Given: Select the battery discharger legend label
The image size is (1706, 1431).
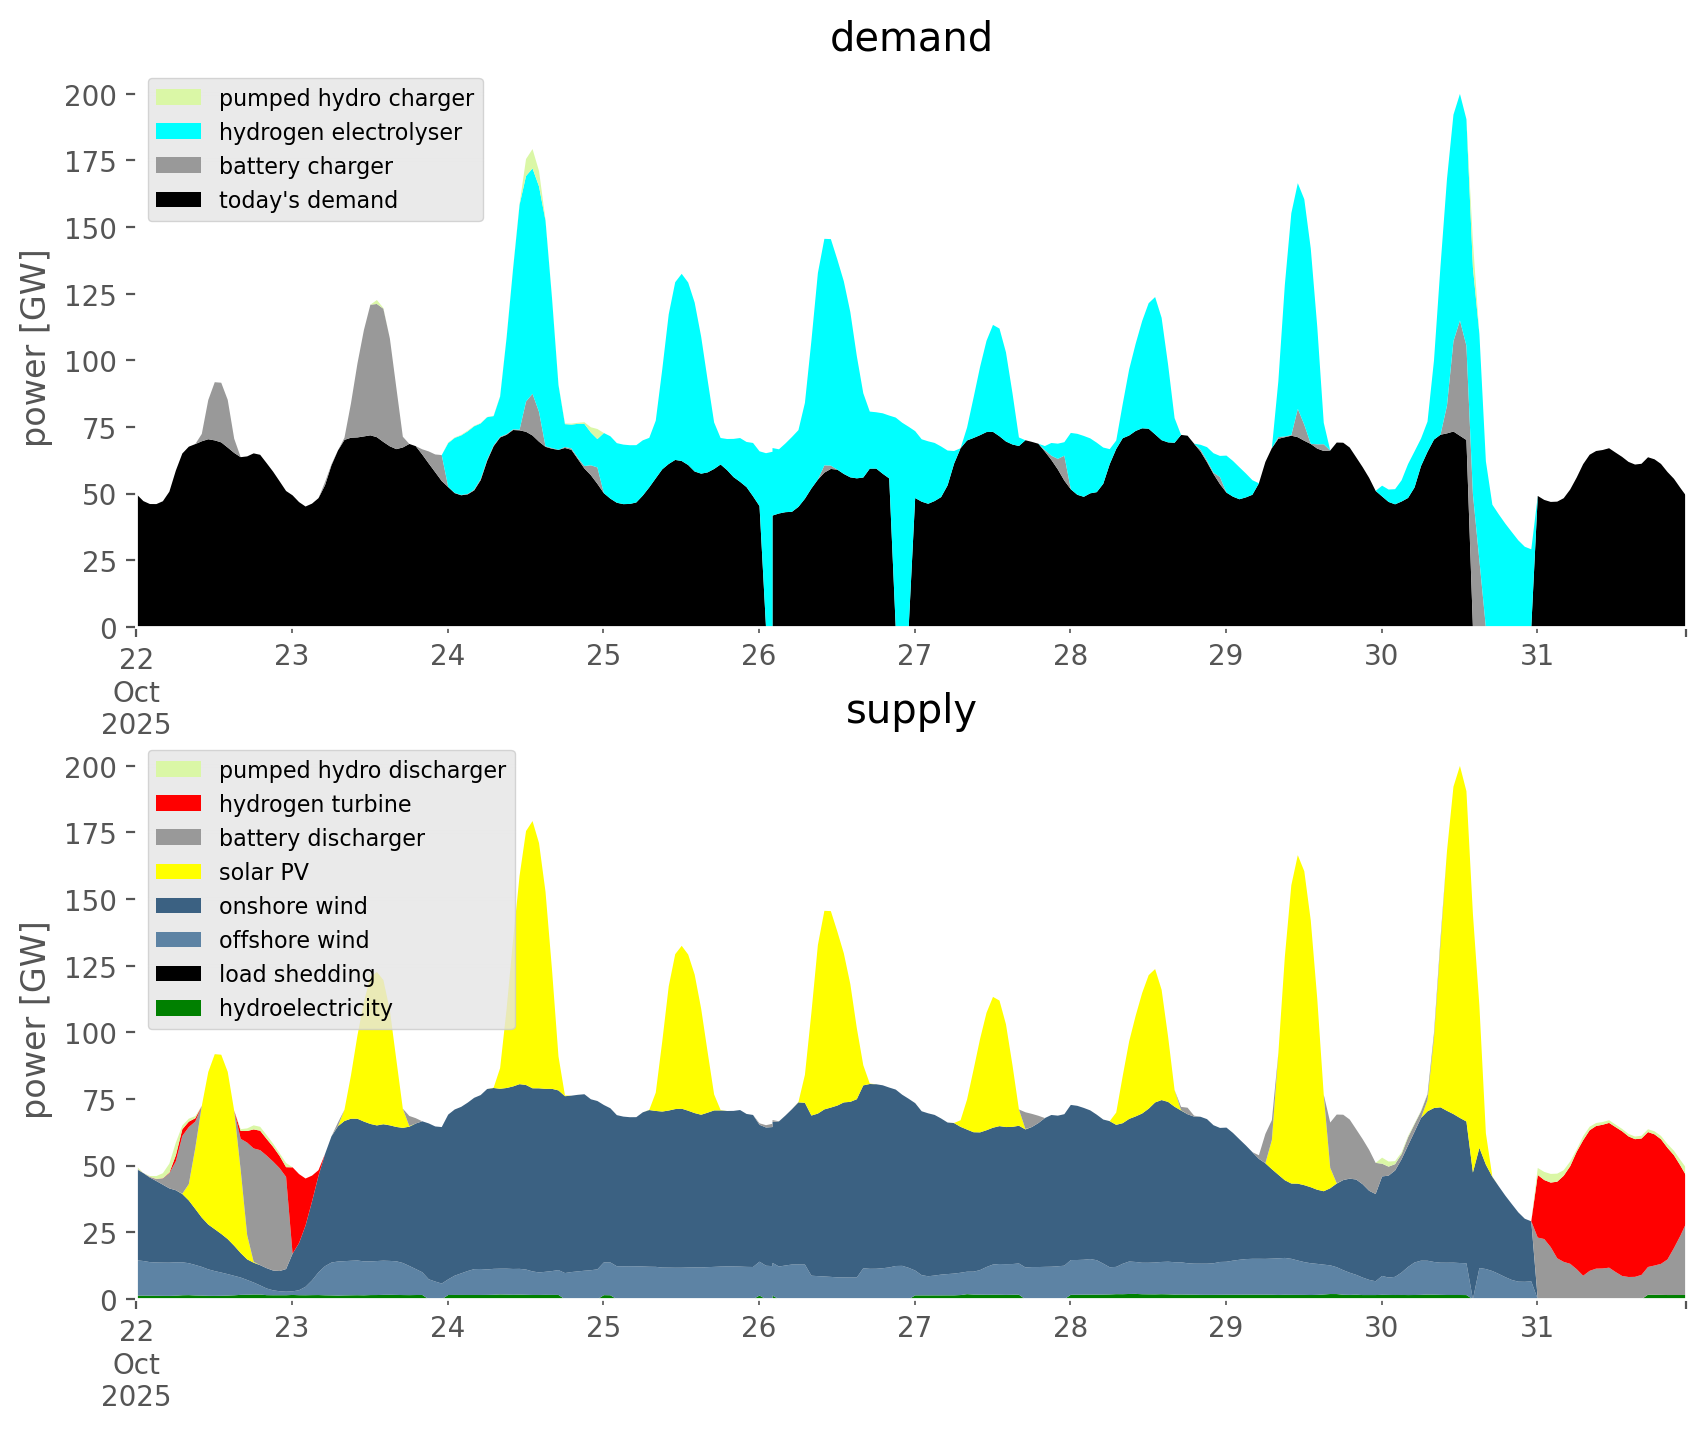Looking at the screenshot, I should (x=321, y=838).
